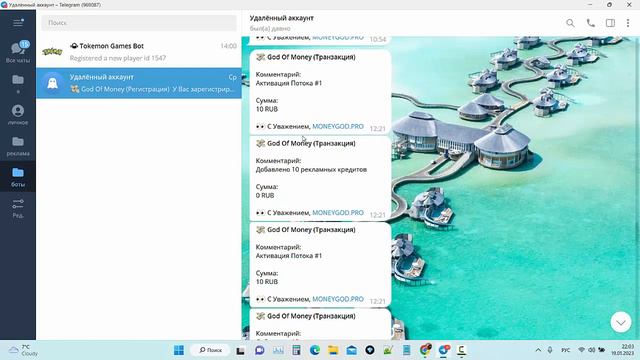Open the 'Ред.' folder editor

18,208
